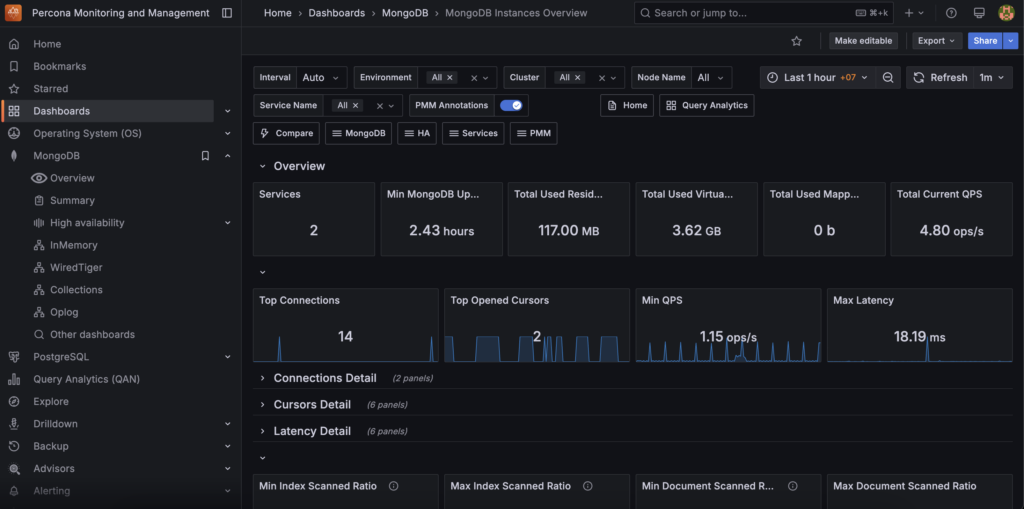The width and height of the screenshot is (1024, 509).
Task: Click the clipboard icon next to Summary
Action: coord(39,200)
